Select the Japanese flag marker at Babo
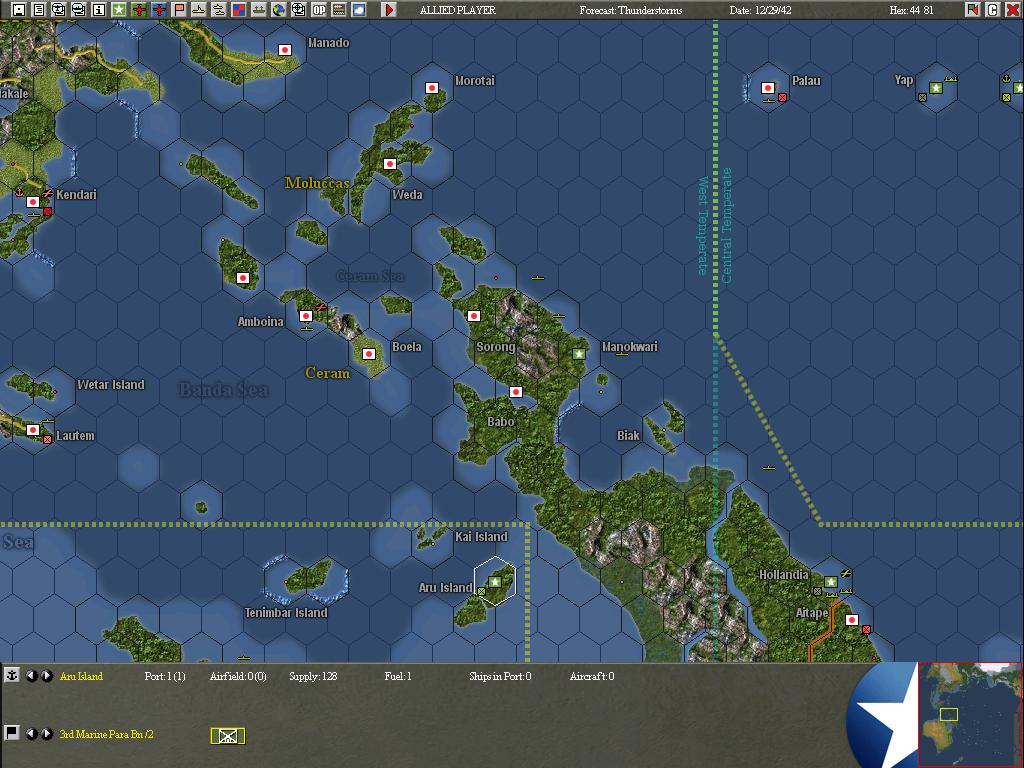Viewport: 1024px width, 768px height. [x=516, y=392]
